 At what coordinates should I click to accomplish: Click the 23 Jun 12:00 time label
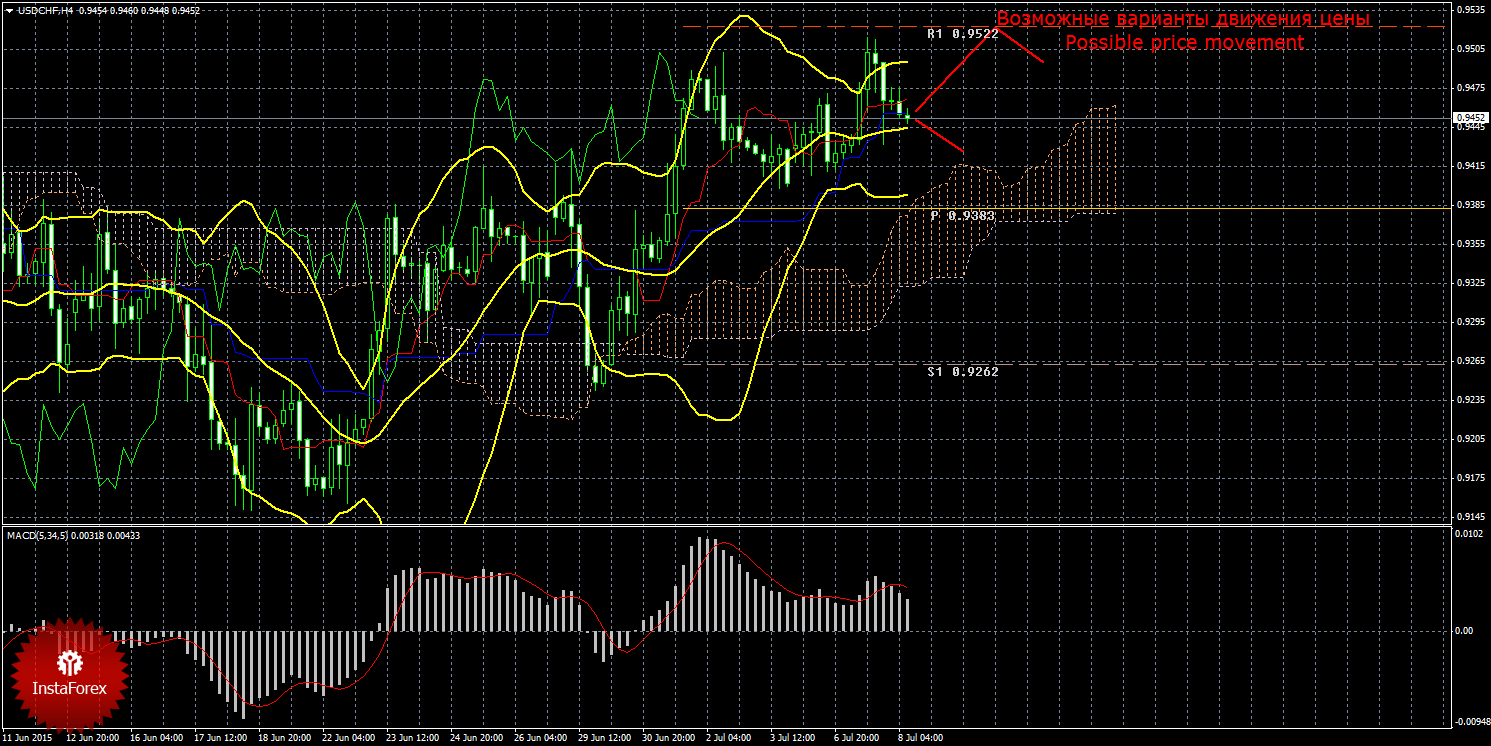[x=412, y=738]
